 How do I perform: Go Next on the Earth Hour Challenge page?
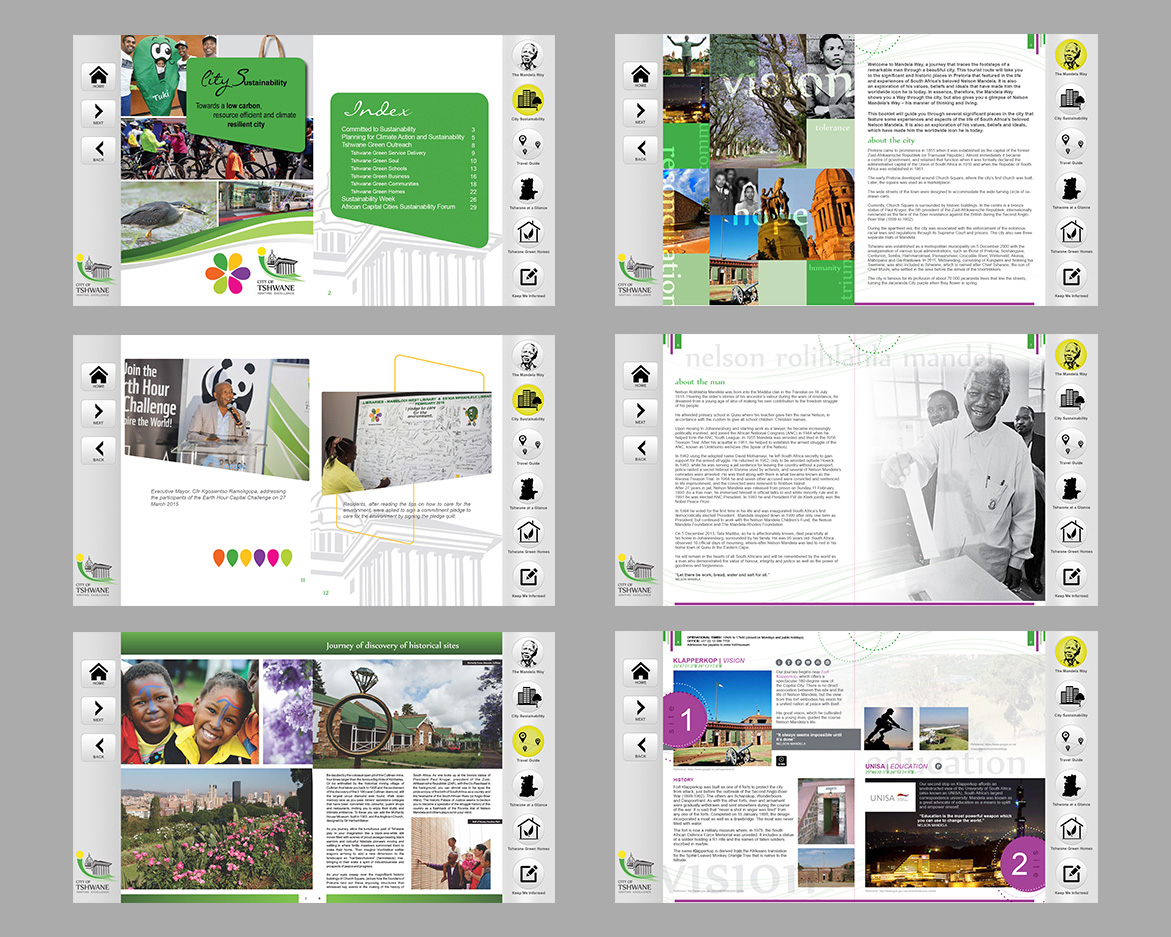(x=98, y=411)
